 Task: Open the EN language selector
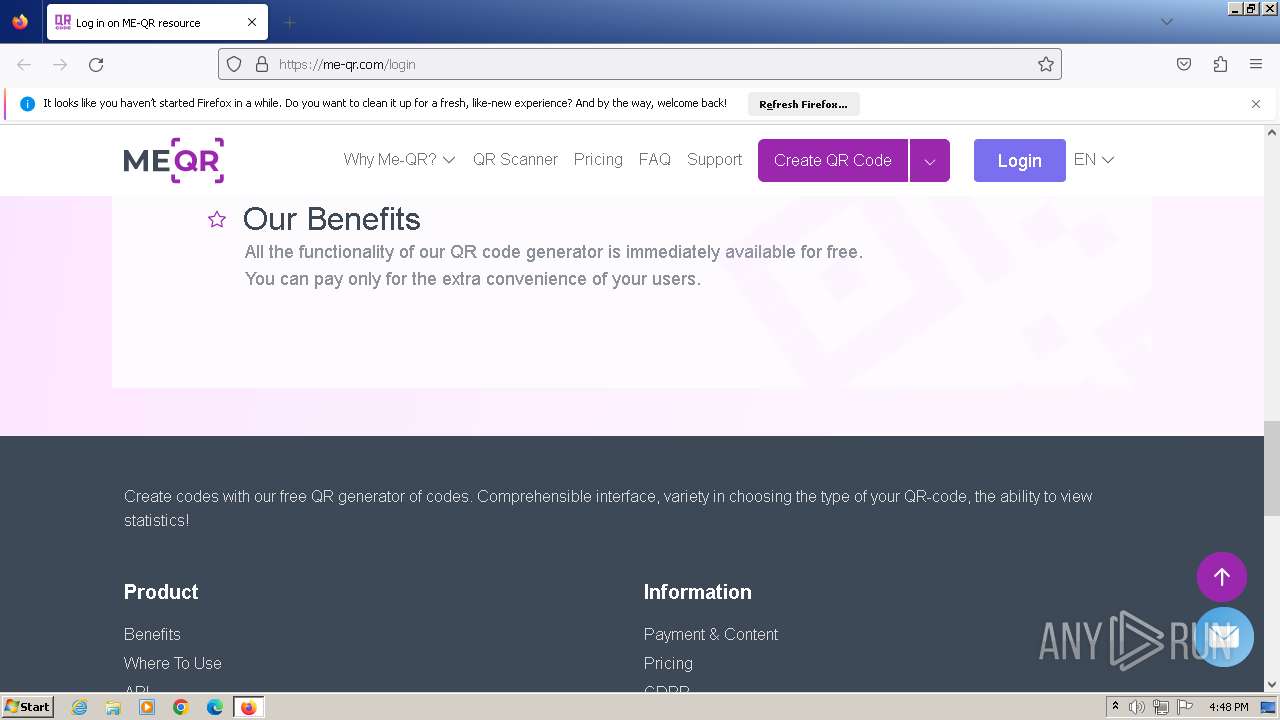click(1094, 160)
